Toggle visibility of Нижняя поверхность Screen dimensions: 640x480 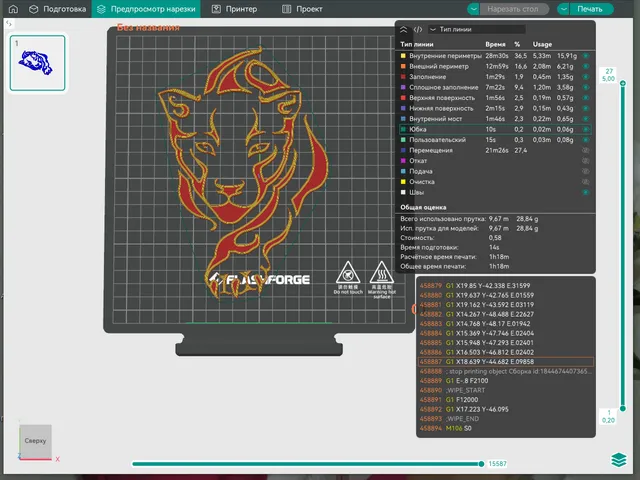click(586, 109)
